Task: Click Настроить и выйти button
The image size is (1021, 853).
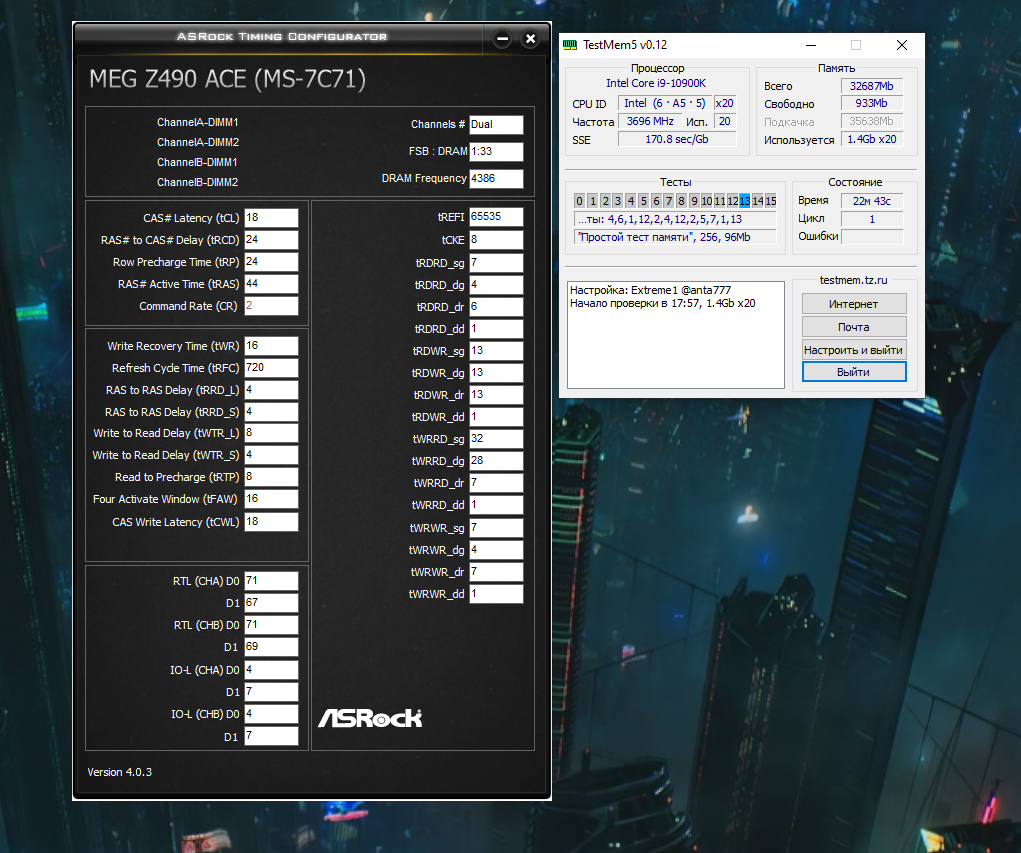Action: tap(854, 350)
